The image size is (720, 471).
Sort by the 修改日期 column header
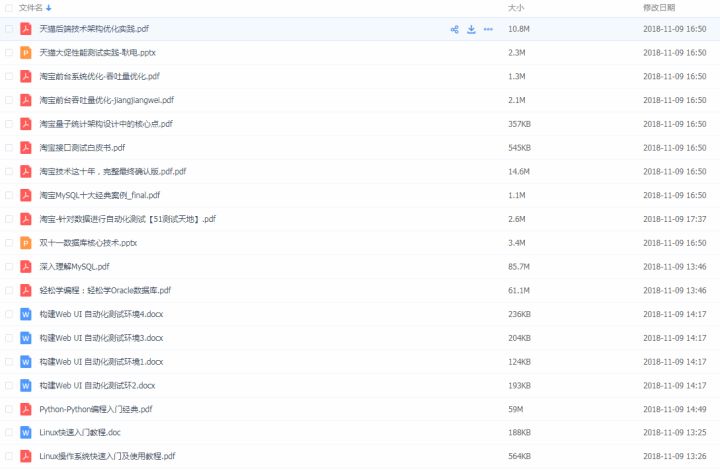[x=659, y=8]
